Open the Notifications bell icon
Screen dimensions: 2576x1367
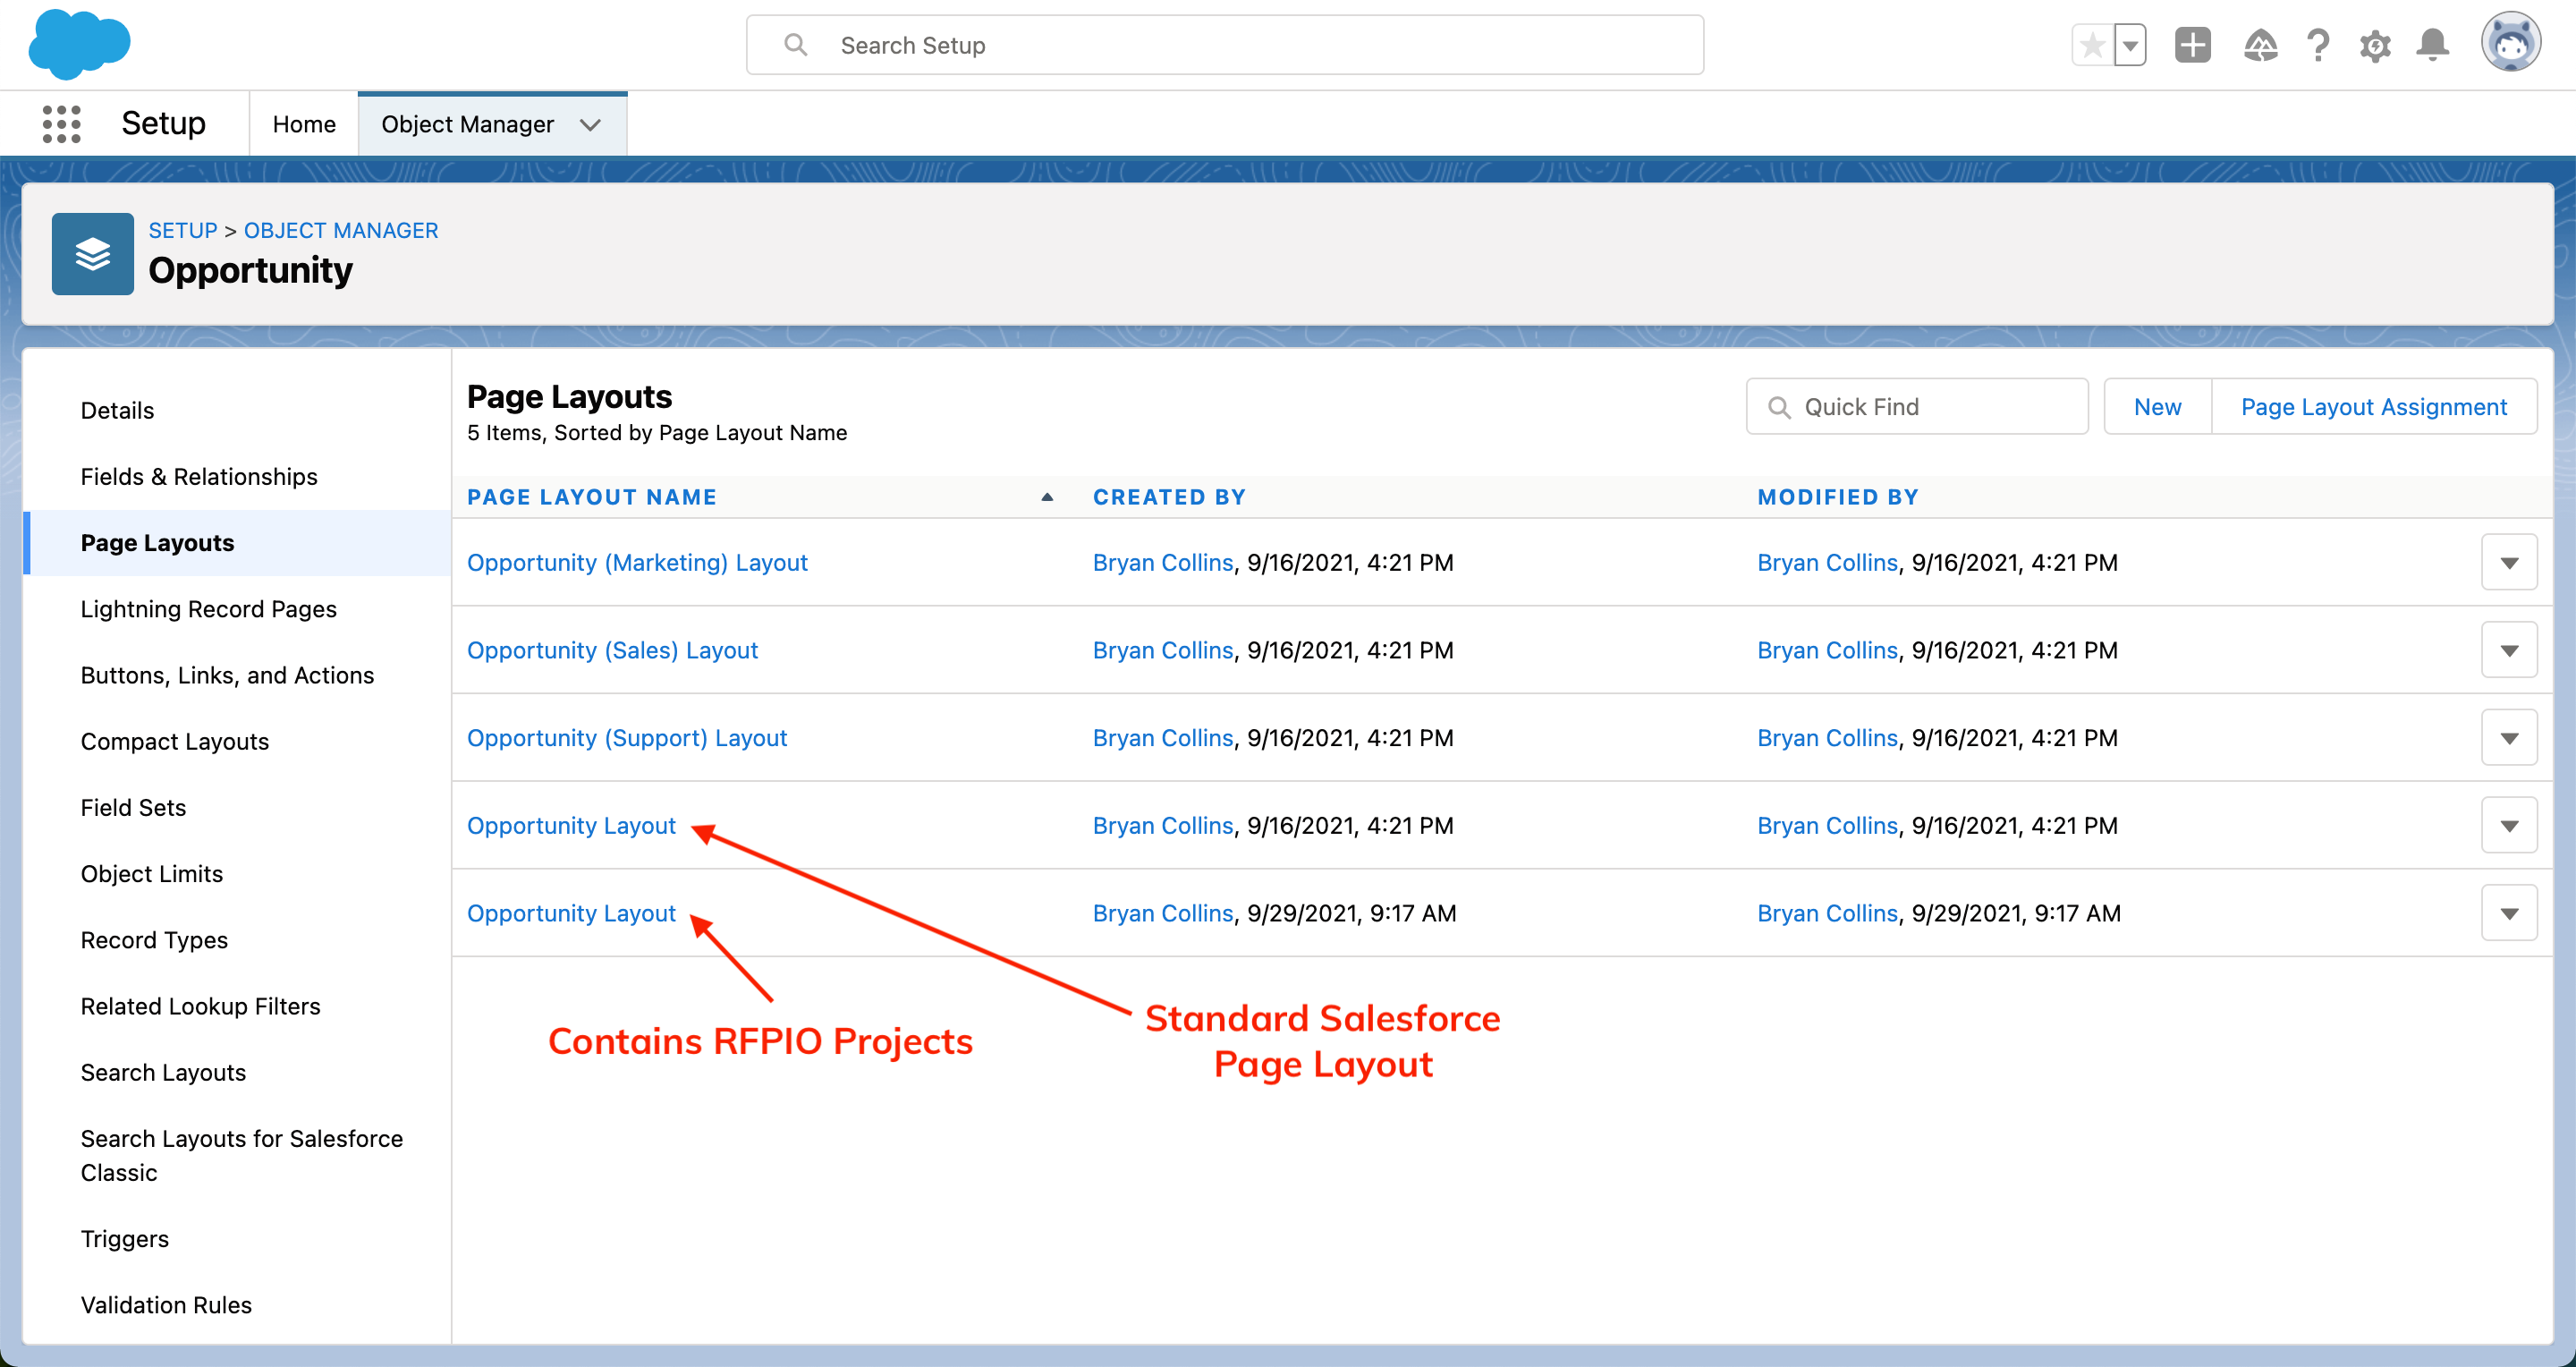click(x=2432, y=45)
